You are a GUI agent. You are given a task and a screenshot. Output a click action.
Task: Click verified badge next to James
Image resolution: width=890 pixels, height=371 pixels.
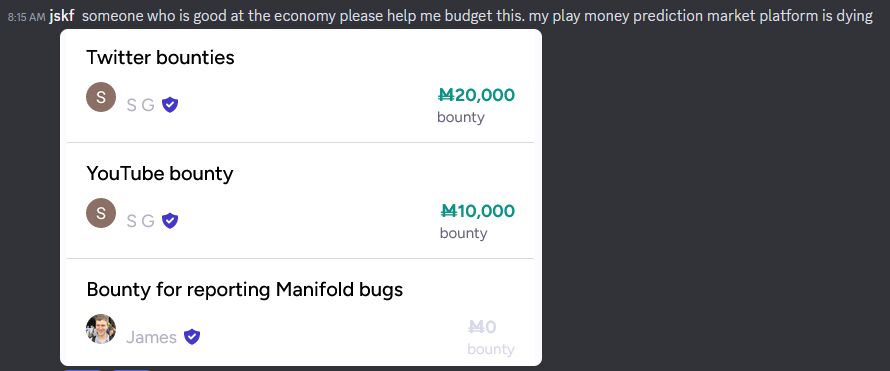coord(192,337)
